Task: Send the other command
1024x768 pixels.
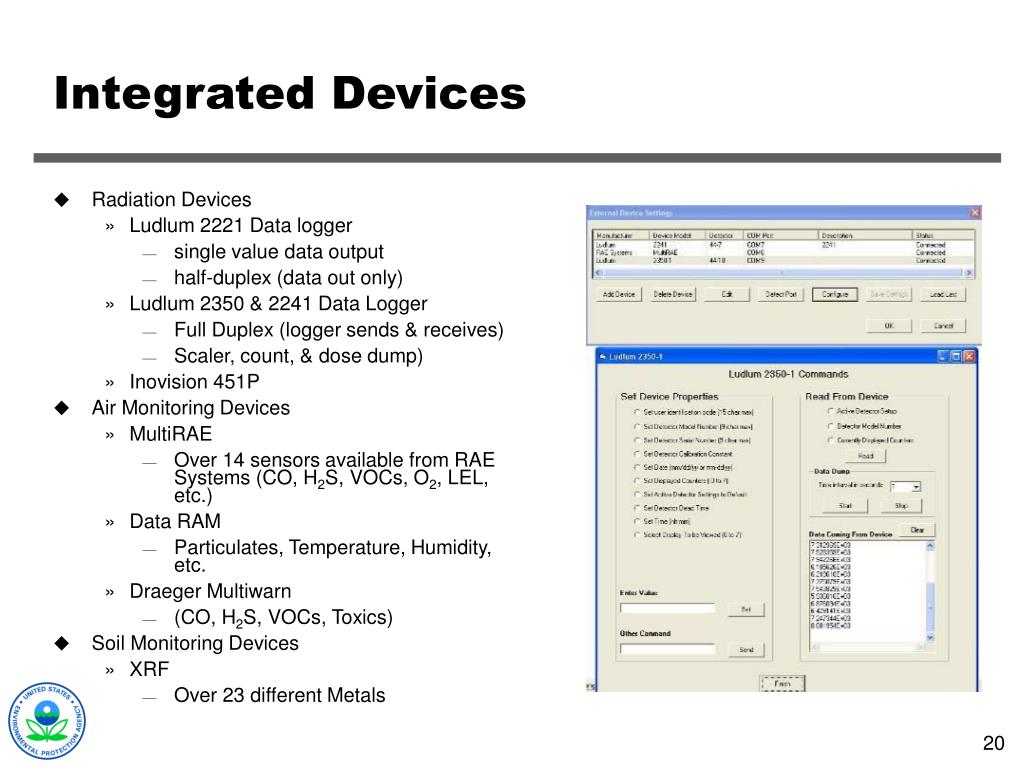Action: coord(746,650)
